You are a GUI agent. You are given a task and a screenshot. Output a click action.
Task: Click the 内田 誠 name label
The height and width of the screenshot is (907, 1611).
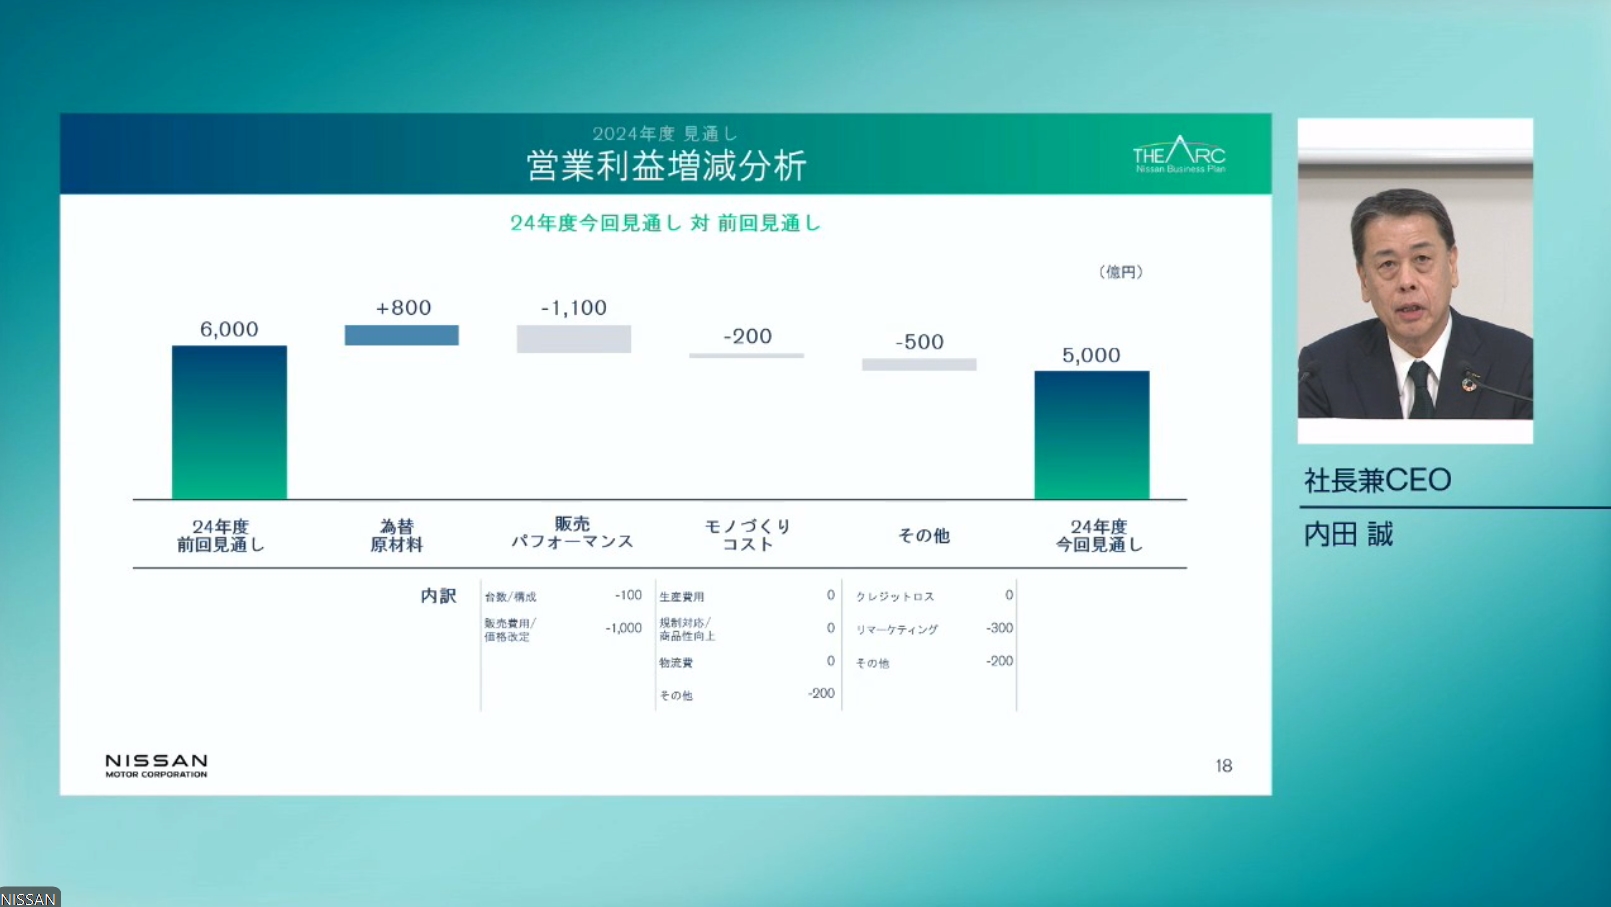point(1347,534)
